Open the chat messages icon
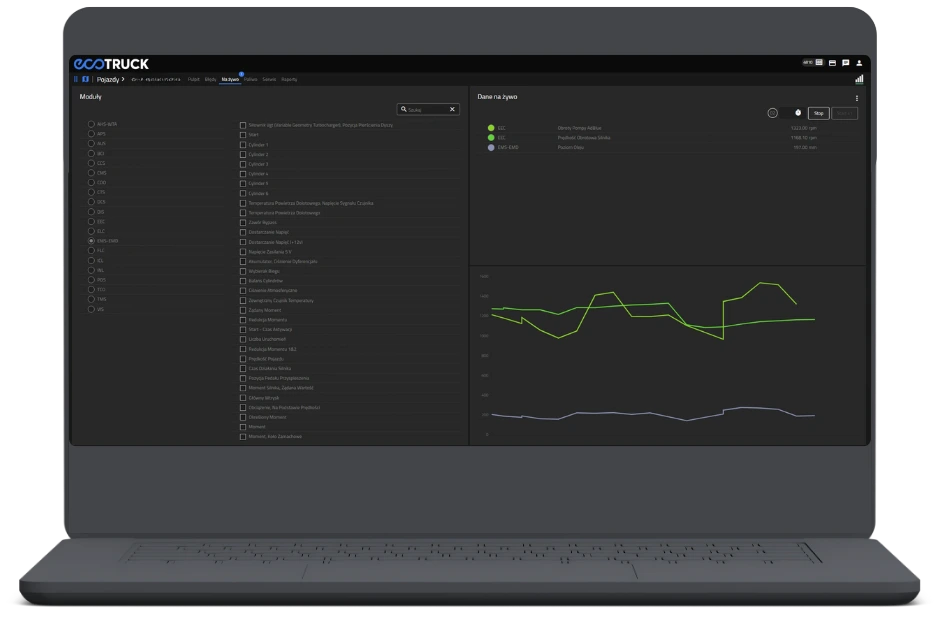The width and height of the screenshot is (940, 633). (x=846, y=63)
